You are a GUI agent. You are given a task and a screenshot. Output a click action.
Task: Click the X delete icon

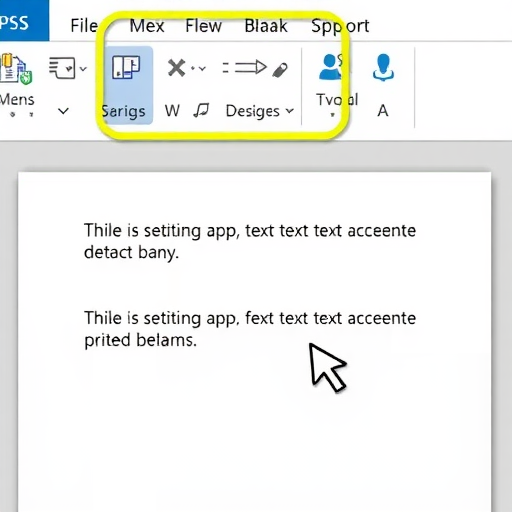[176, 68]
